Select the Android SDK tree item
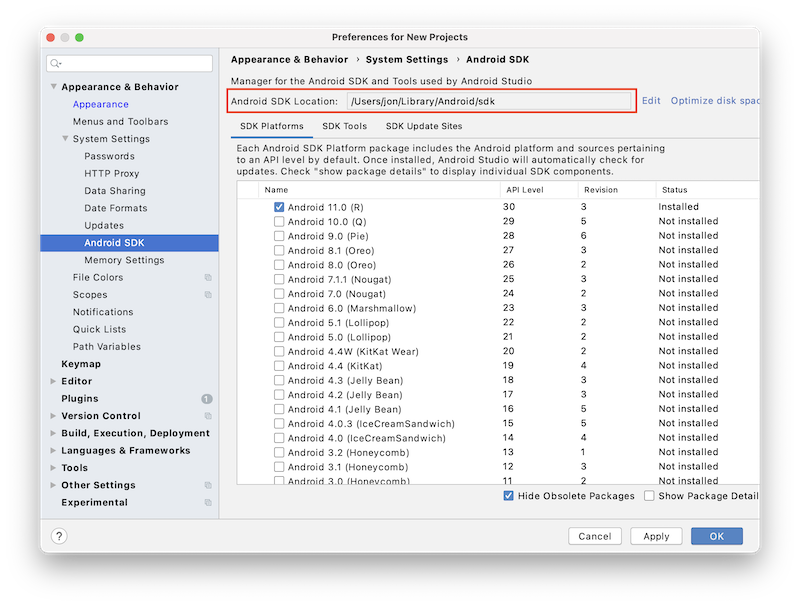The width and height of the screenshot is (800, 606). pyautogui.click(x=130, y=243)
